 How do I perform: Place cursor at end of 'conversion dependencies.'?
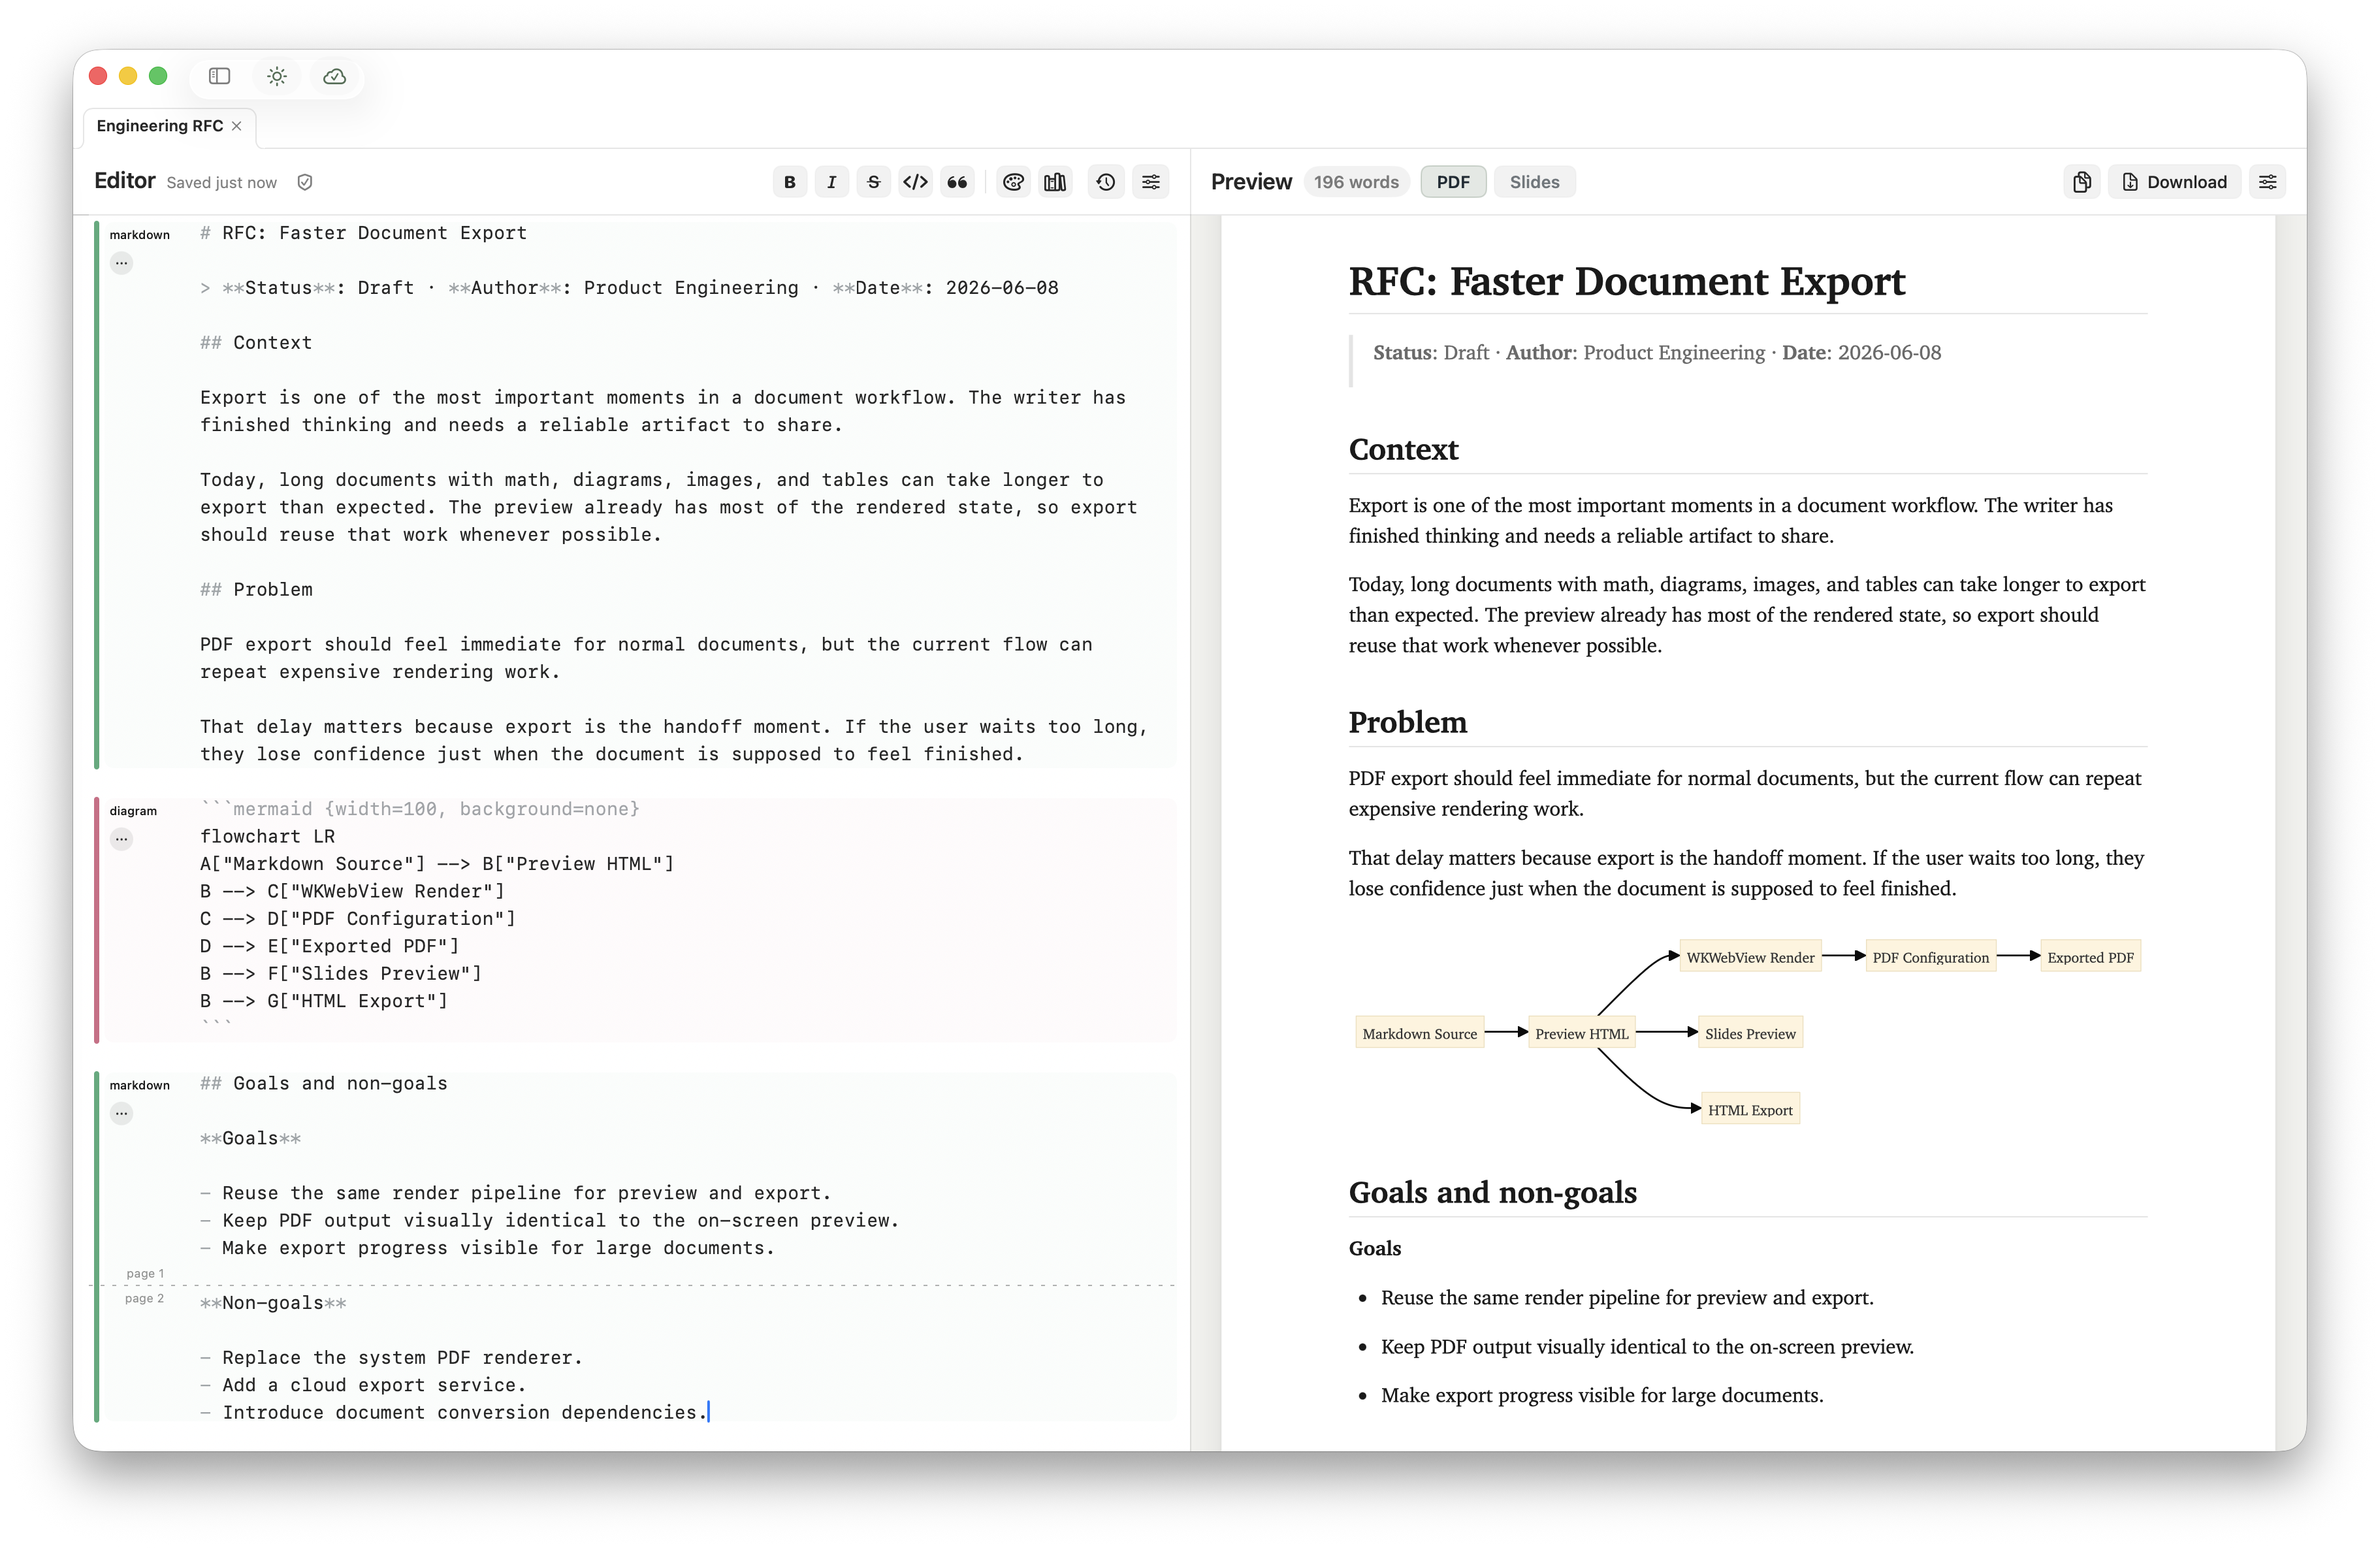coord(708,1412)
